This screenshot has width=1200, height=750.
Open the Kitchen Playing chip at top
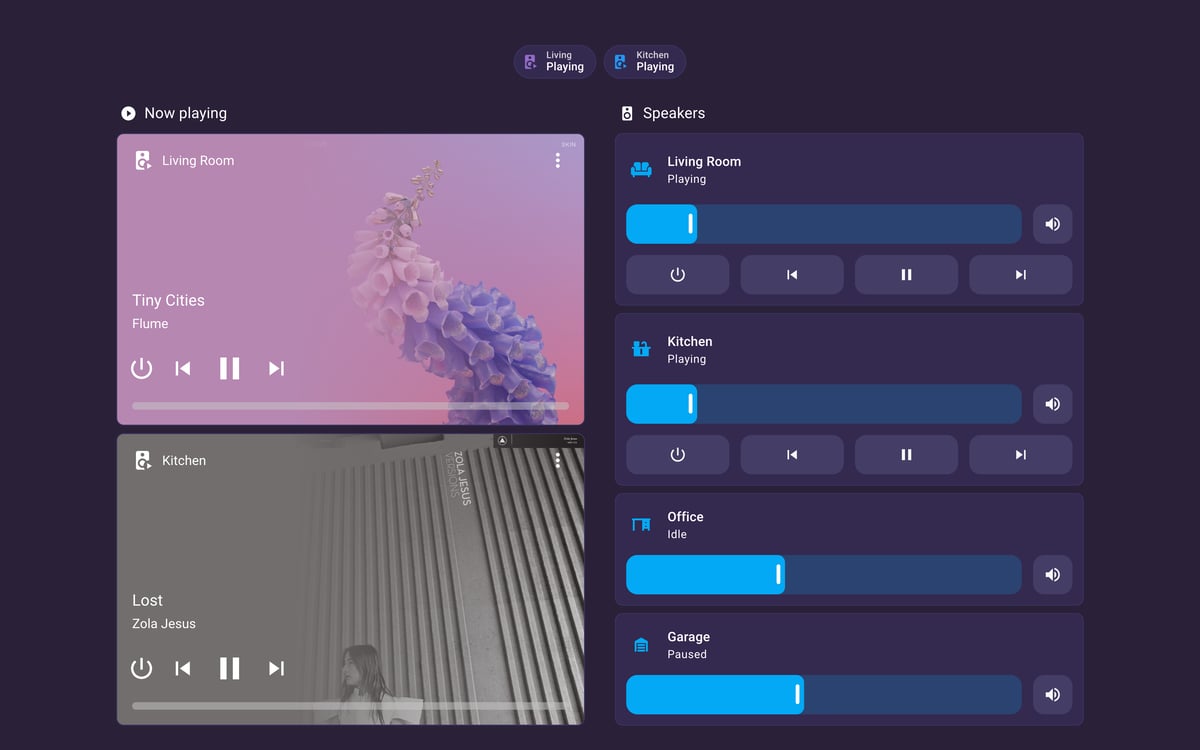(x=644, y=62)
